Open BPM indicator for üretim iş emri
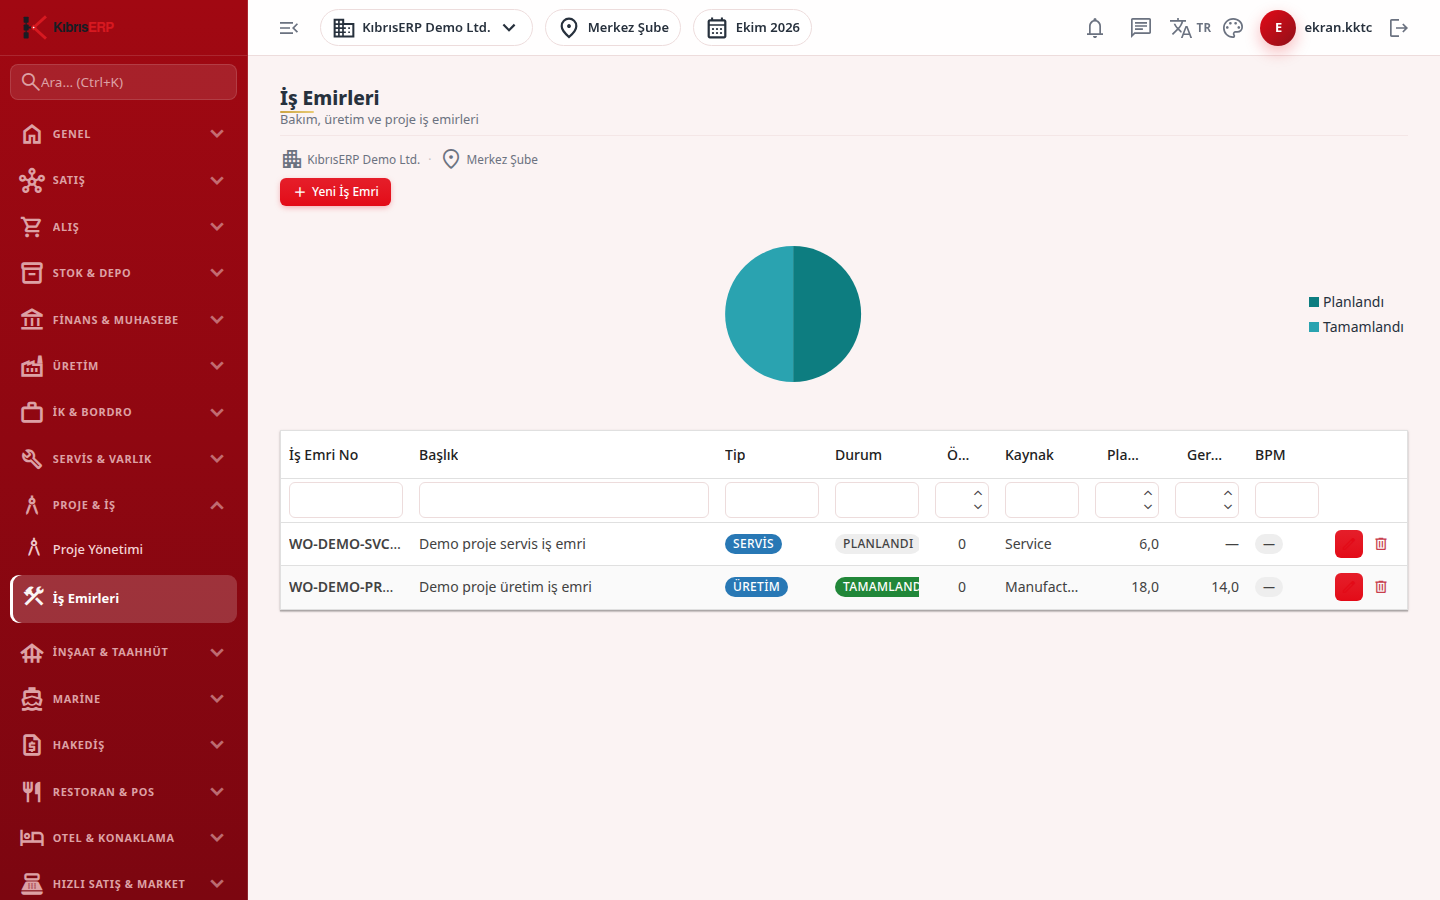Screen dimensions: 1440x900 [1269, 587]
